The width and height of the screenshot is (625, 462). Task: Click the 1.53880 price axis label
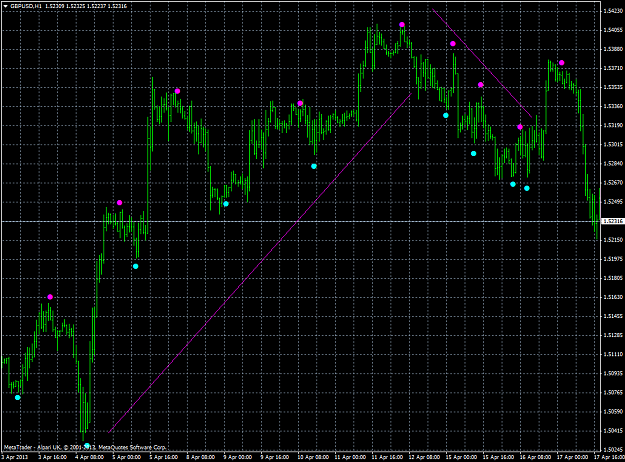pyautogui.click(x=613, y=49)
